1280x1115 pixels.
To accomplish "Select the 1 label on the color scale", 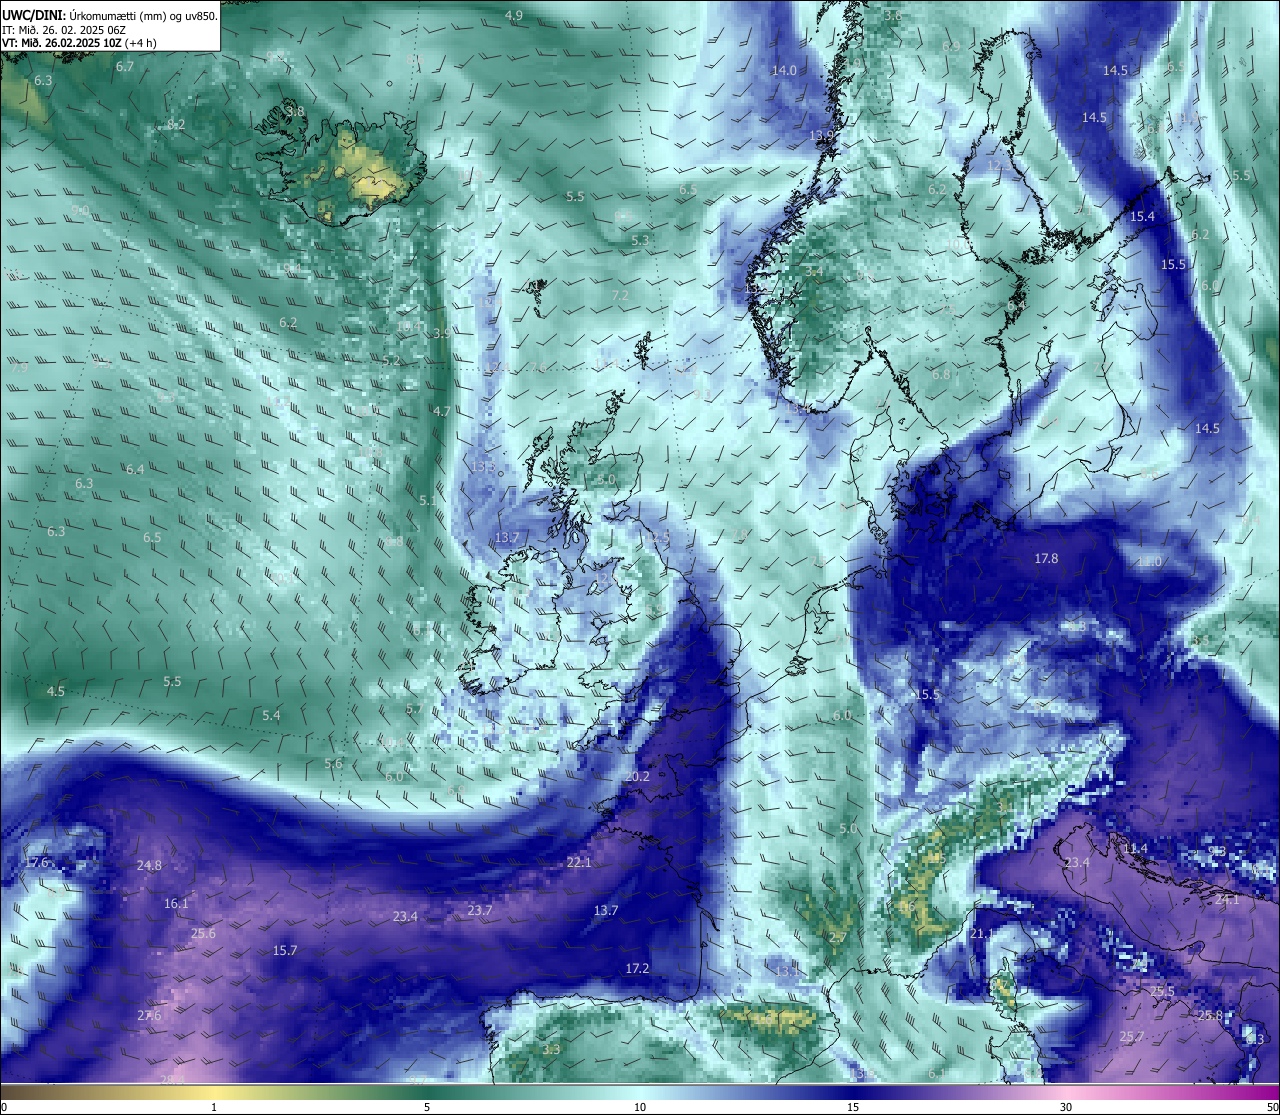I will [214, 1106].
